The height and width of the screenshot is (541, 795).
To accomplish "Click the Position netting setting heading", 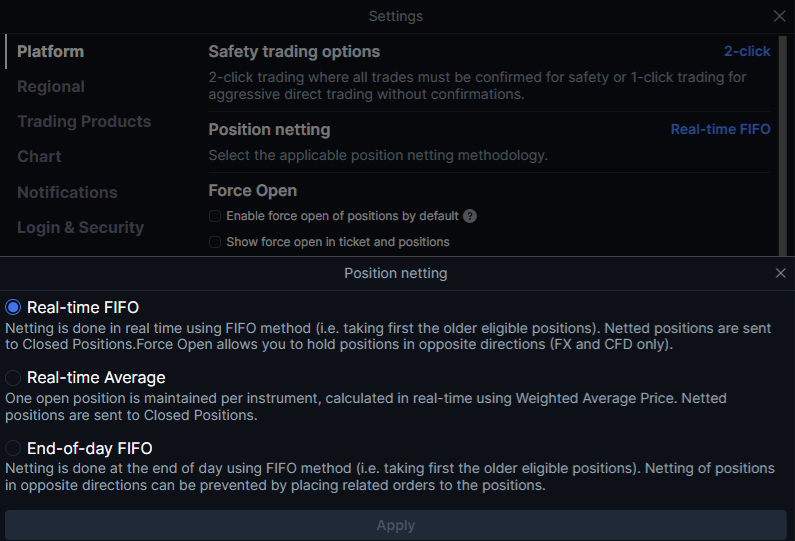I will coord(269,130).
